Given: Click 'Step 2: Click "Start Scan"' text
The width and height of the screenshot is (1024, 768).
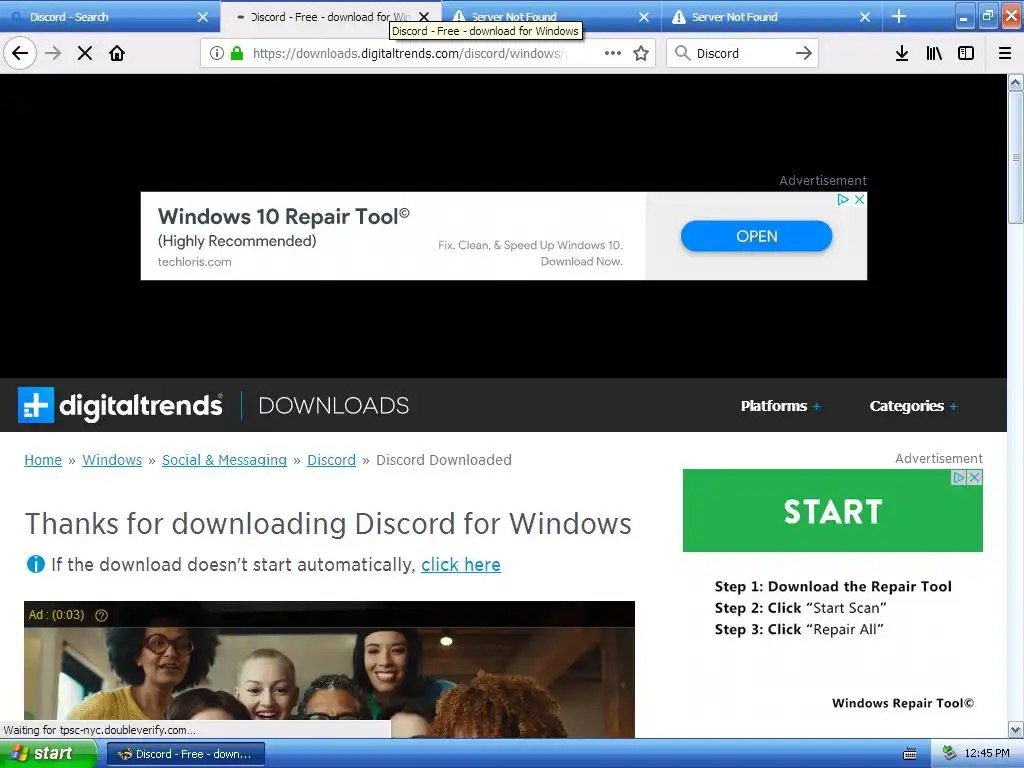Looking at the screenshot, I should (x=801, y=608).
